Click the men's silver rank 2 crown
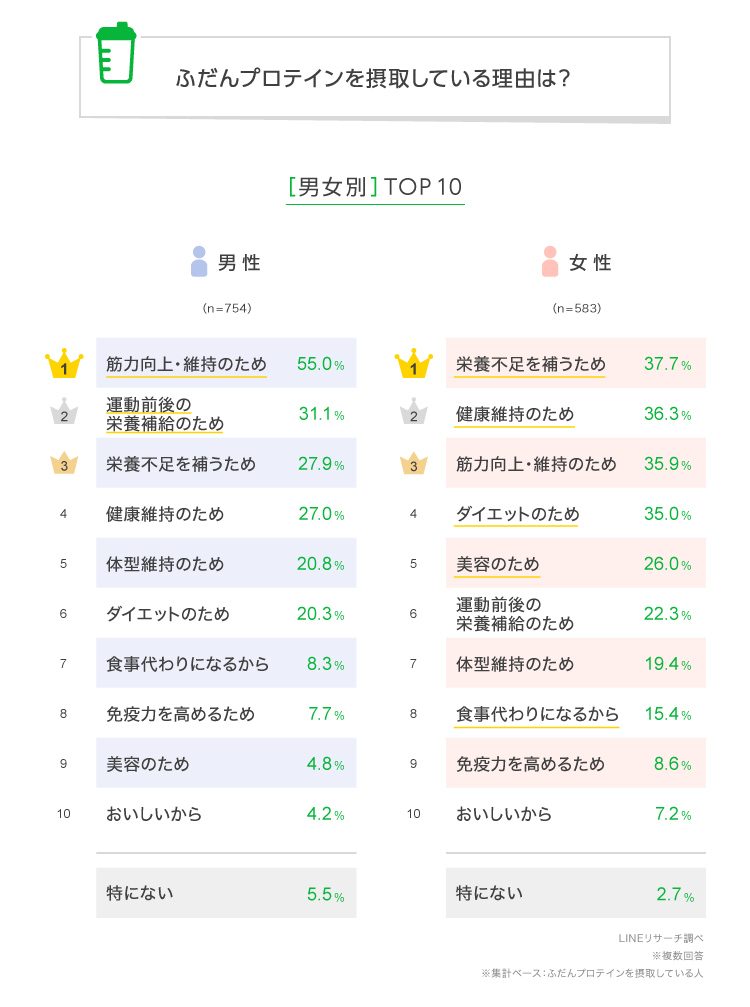 coord(64,414)
